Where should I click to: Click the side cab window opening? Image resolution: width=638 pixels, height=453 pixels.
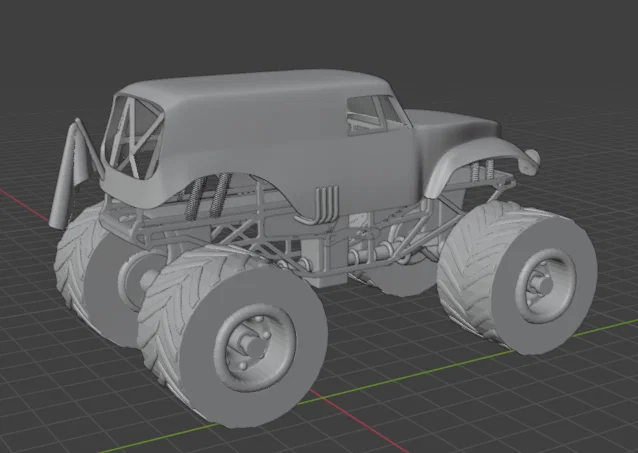coord(376,115)
